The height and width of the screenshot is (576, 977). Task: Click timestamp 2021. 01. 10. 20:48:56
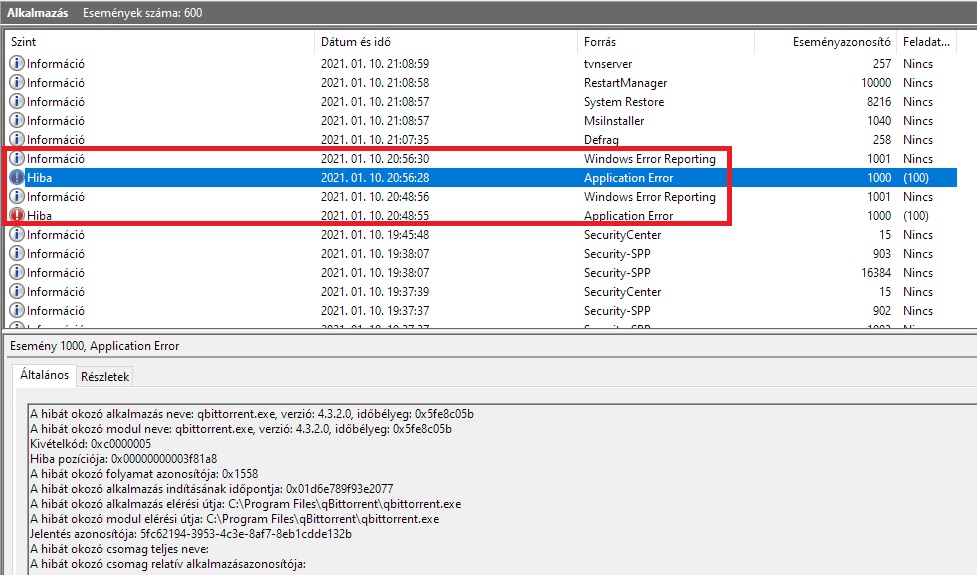pos(375,196)
